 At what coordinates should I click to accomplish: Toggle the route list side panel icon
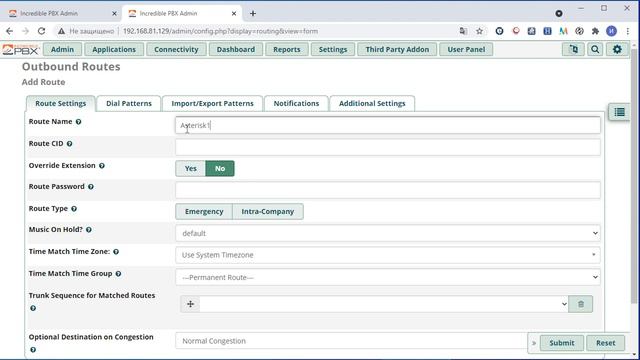(x=619, y=112)
